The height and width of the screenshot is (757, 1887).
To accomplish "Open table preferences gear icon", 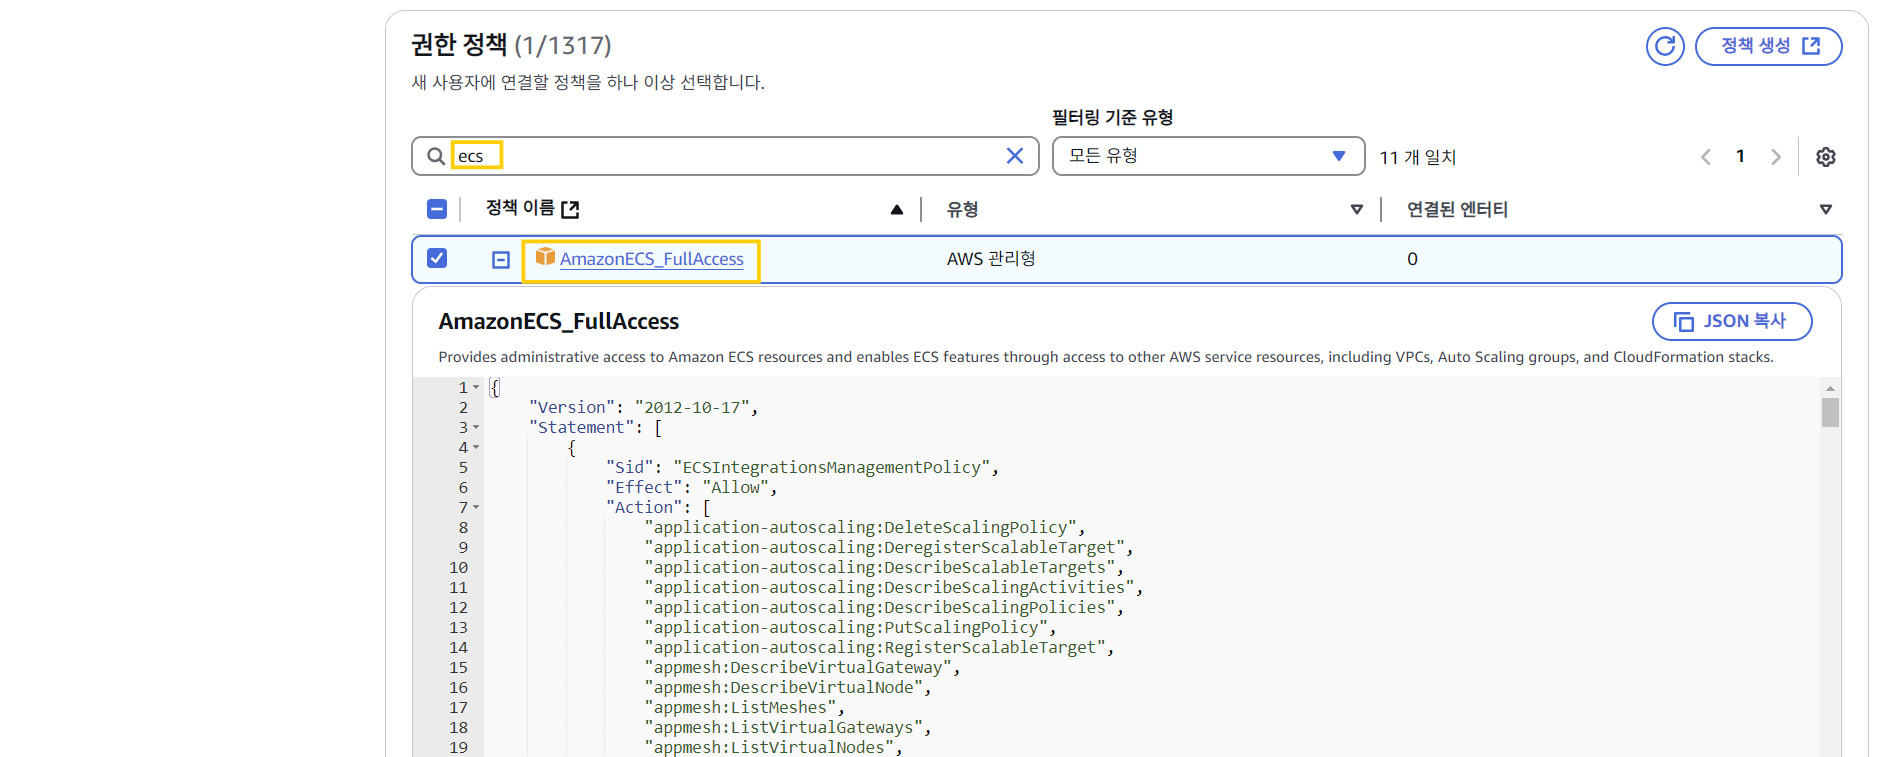I will 1826,157.
